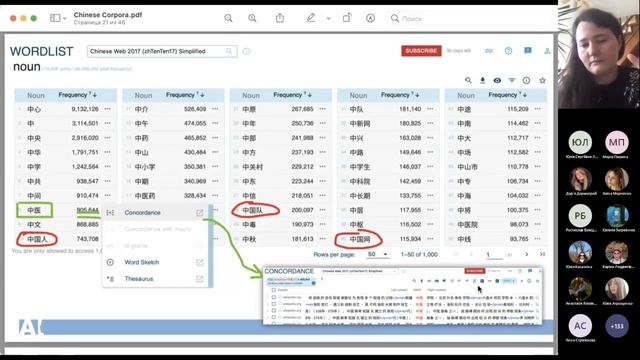Screen dimensions: 640x360
Task: Open the three-dot menu for 中国队
Action: 323,210
